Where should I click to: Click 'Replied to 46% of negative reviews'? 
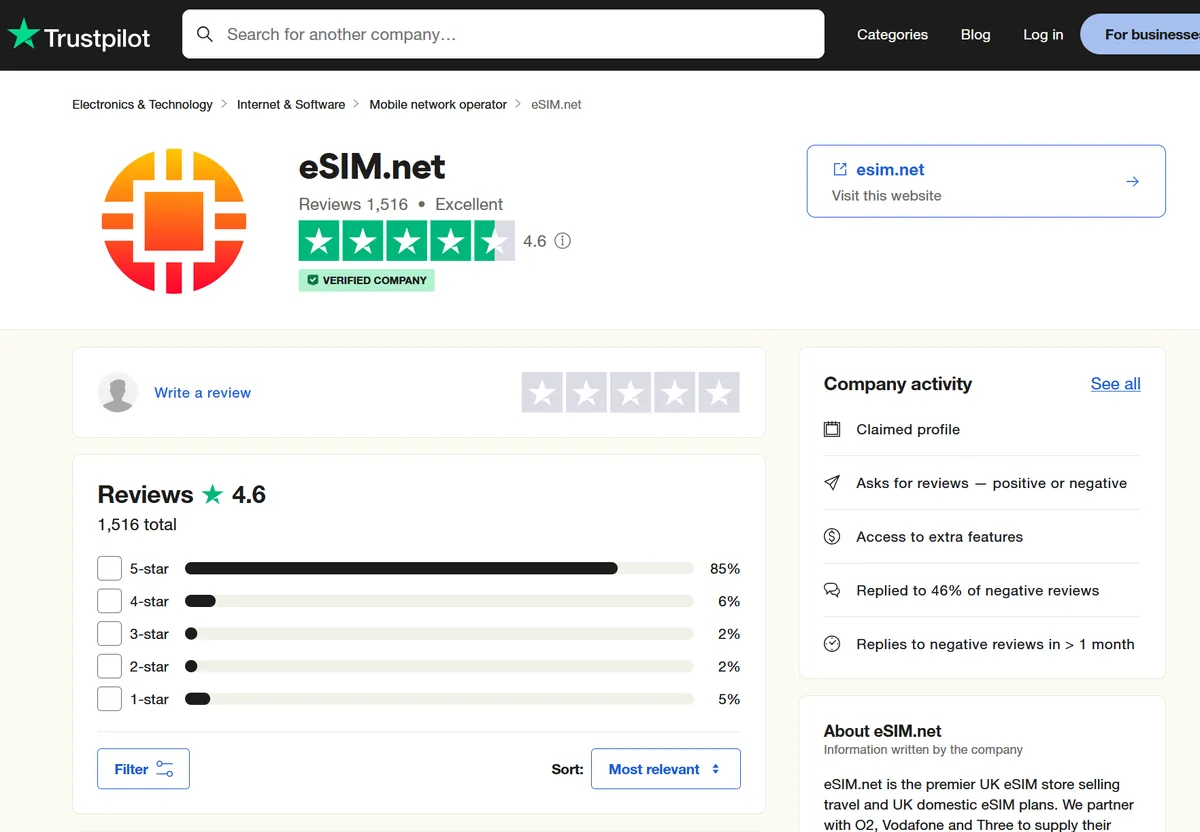[977, 590]
